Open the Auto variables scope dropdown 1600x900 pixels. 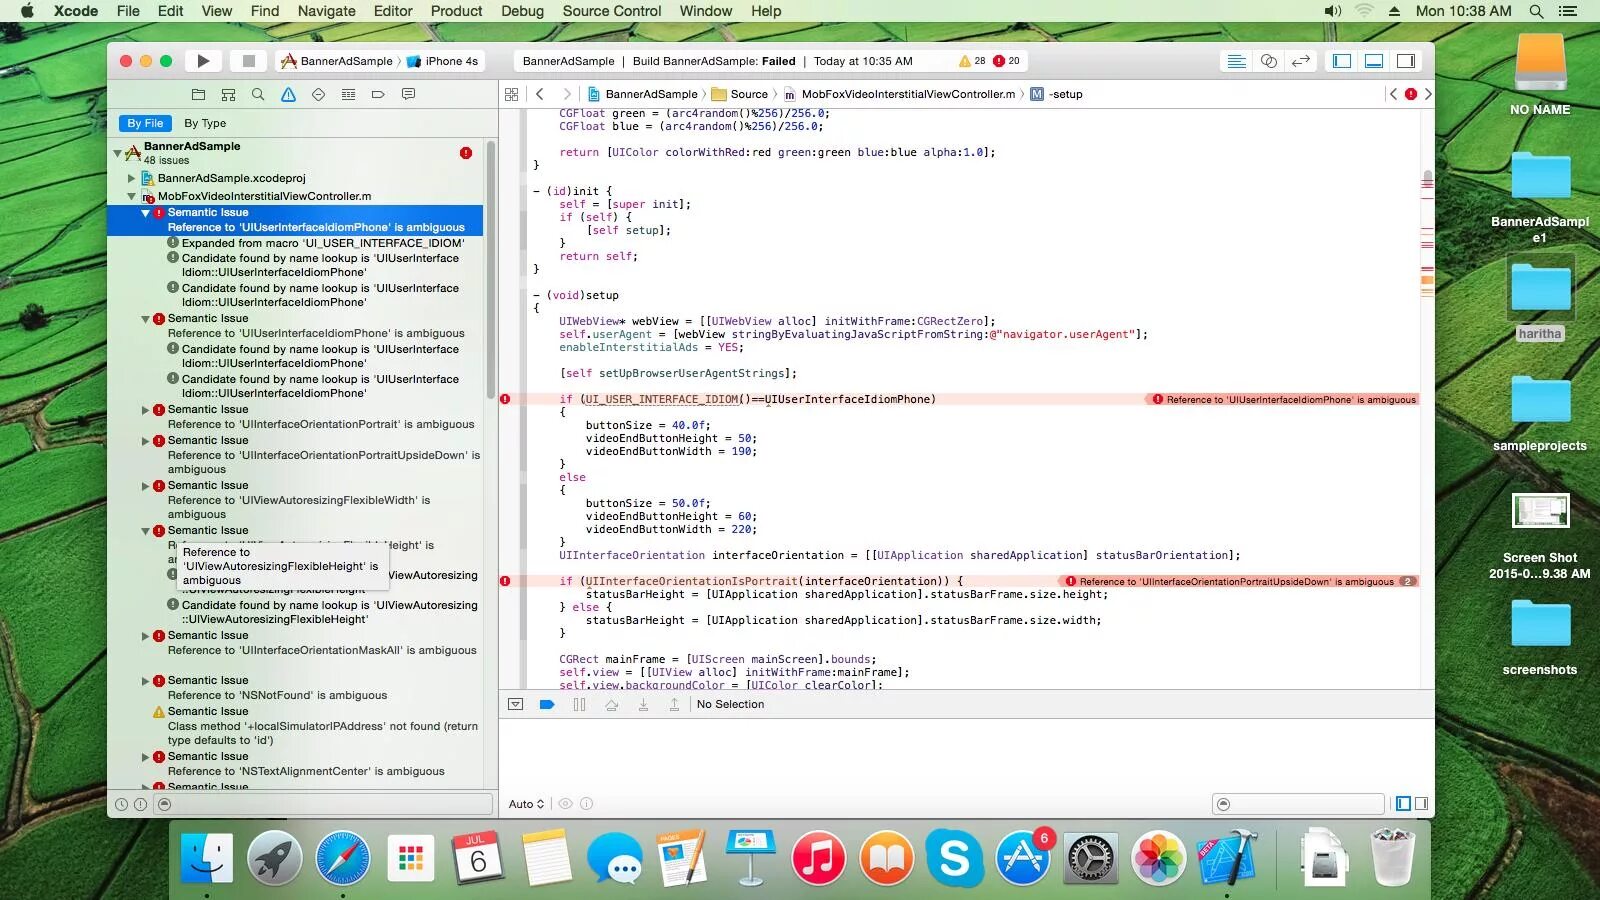click(x=526, y=804)
